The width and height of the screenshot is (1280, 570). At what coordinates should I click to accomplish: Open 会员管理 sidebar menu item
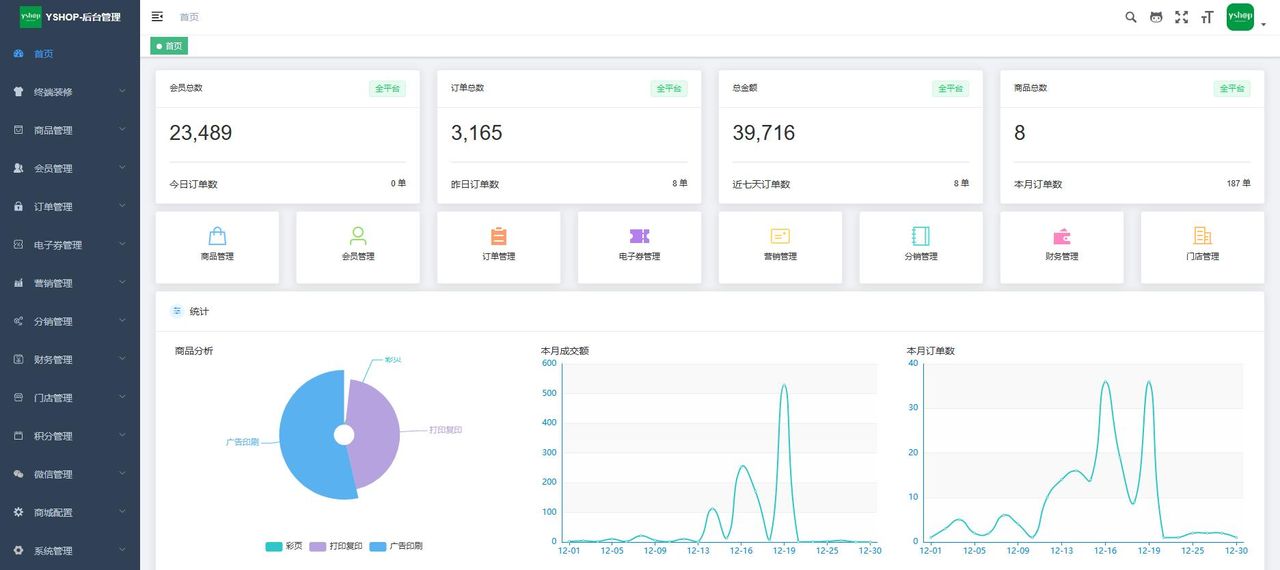pyautogui.click(x=70, y=168)
